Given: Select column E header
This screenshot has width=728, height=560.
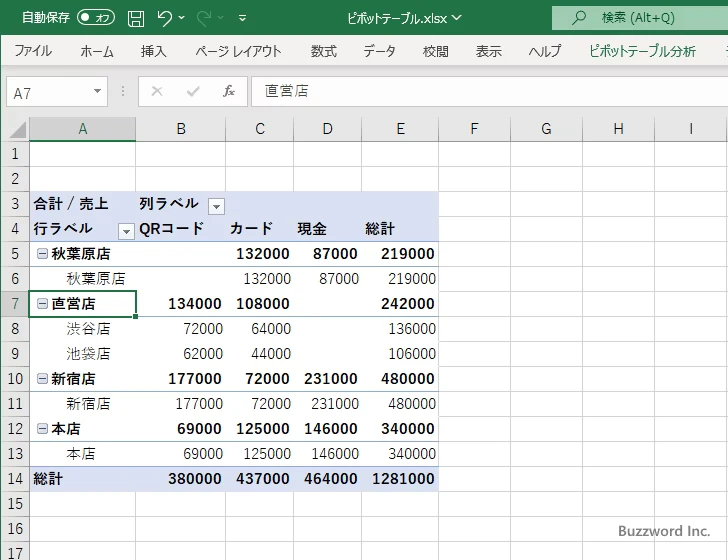Looking at the screenshot, I should [x=400, y=129].
